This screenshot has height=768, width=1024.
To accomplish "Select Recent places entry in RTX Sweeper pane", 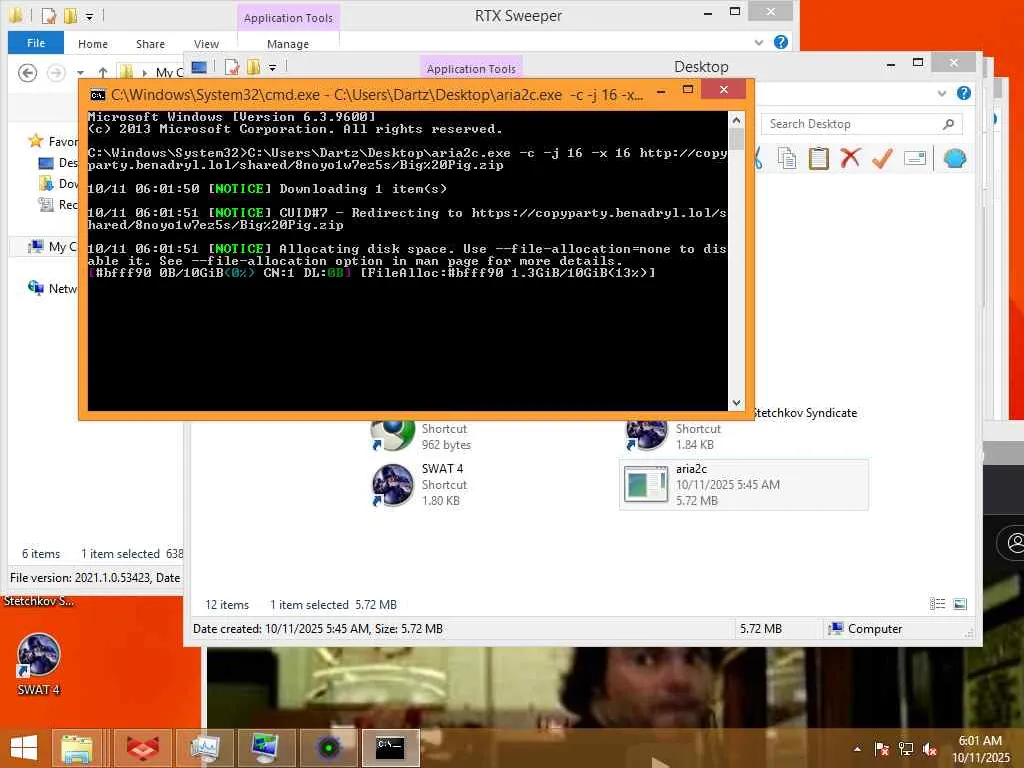I will click(x=57, y=204).
